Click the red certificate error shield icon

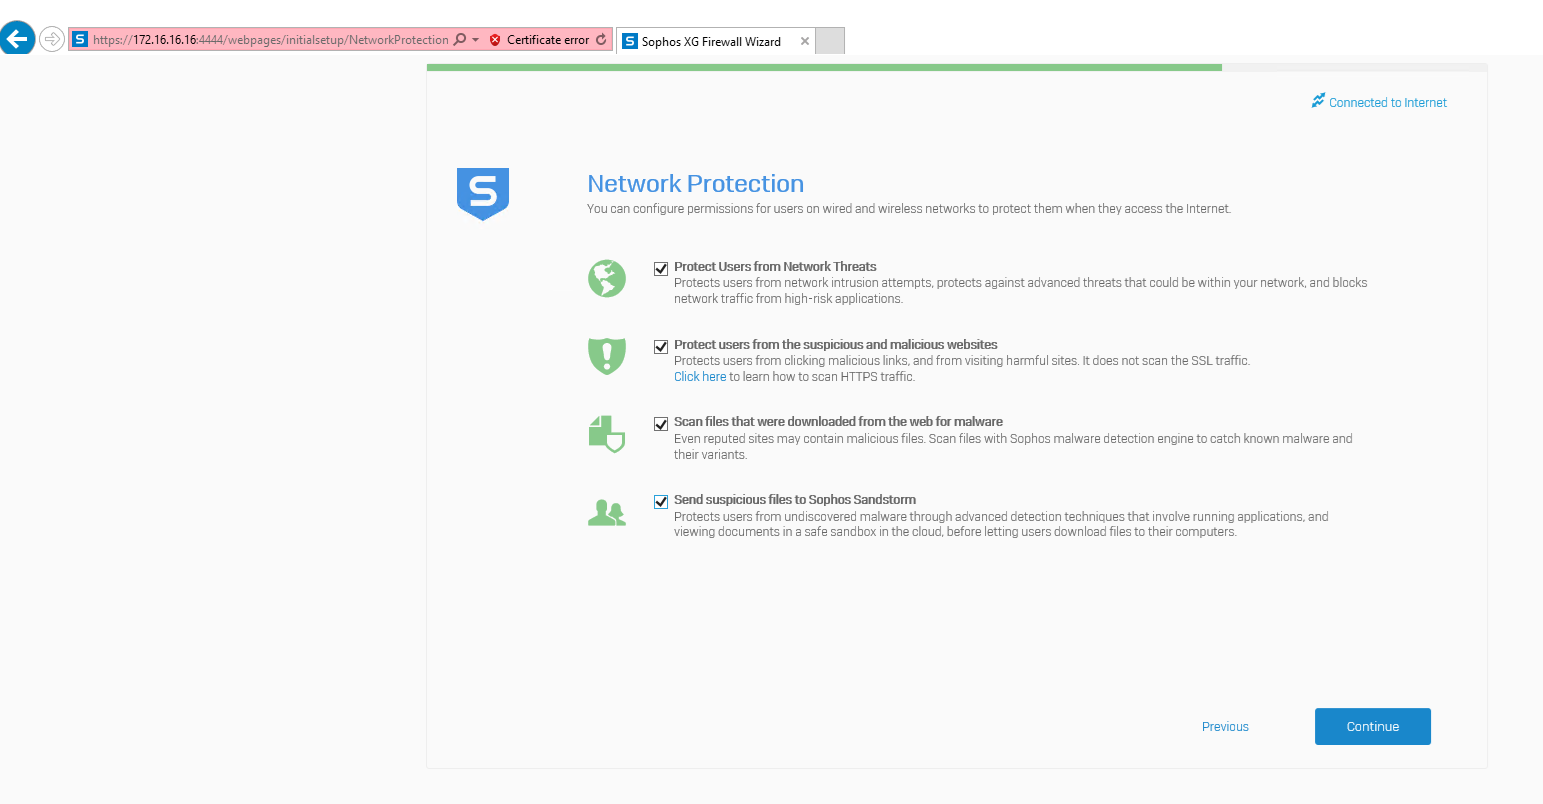point(495,40)
